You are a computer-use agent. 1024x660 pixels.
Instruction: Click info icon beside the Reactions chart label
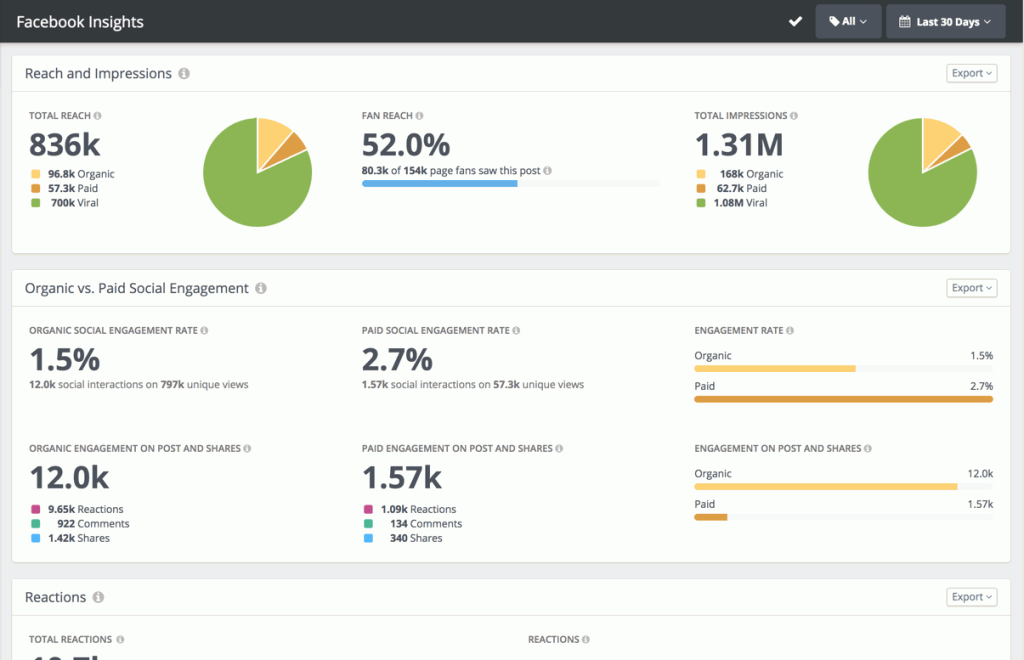(585, 640)
